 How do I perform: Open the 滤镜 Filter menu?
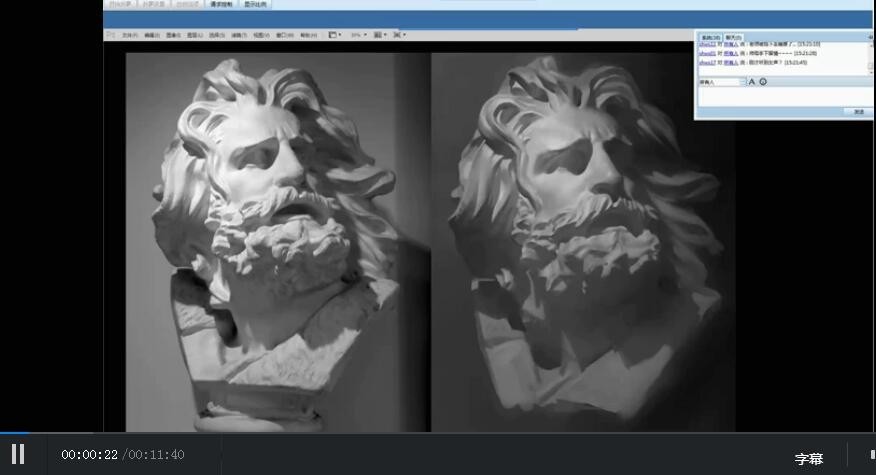pos(239,35)
